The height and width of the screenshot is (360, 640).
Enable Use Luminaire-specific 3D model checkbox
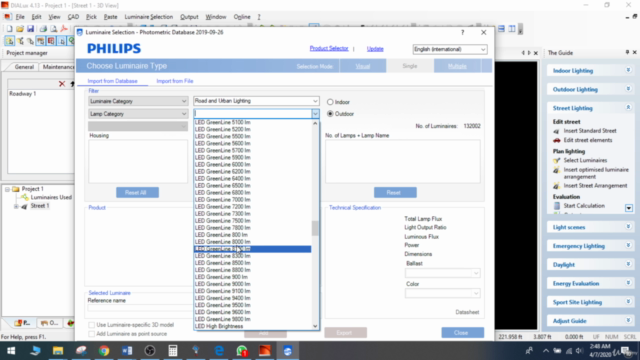[x=91, y=325]
